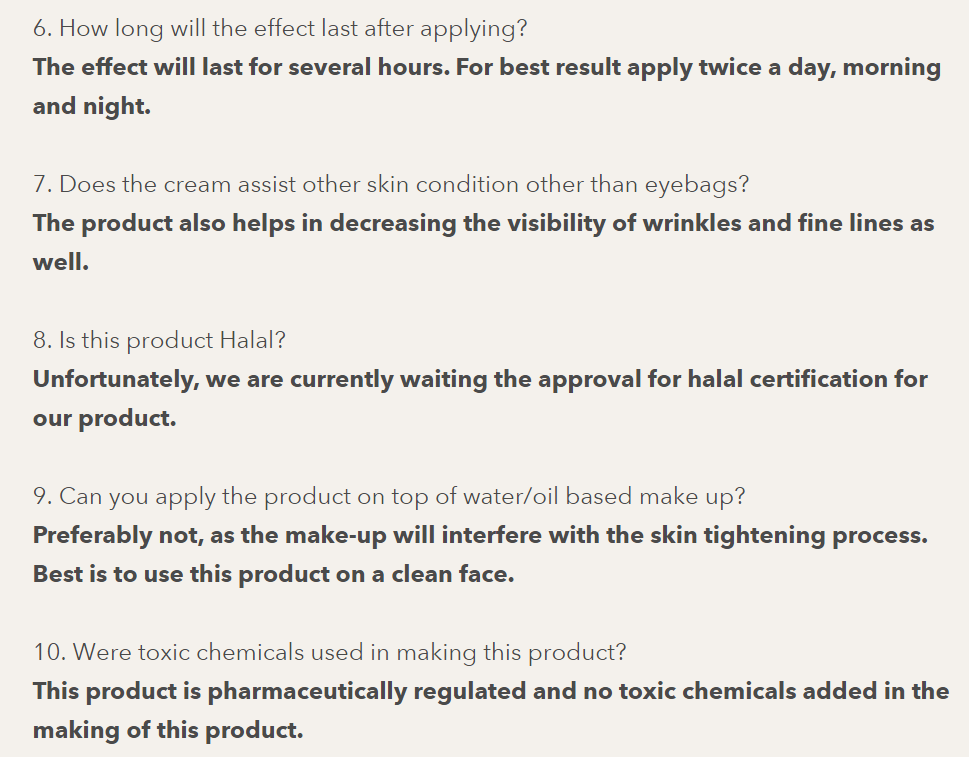Click question 6 about how long the effect lasts
The image size is (969, 757).
coord(280,28)
